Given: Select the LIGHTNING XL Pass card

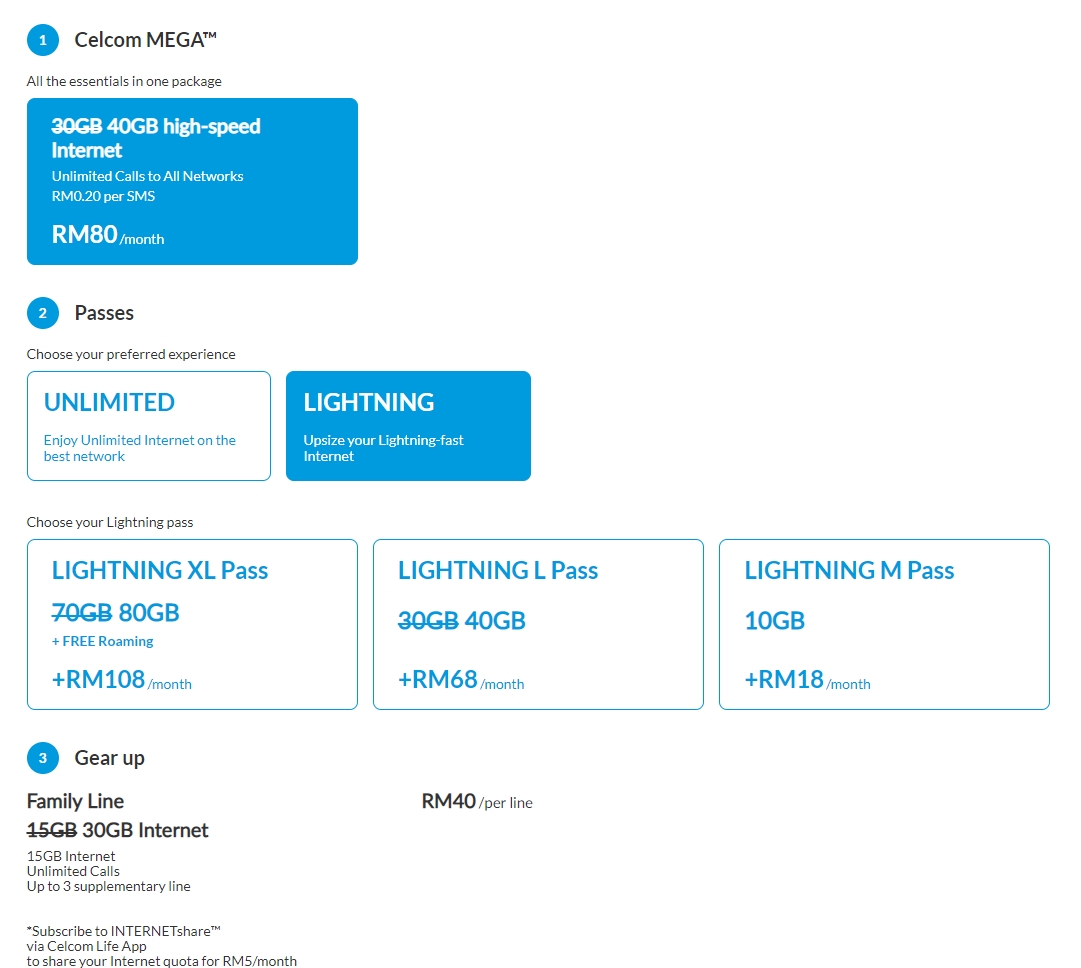Looking at the screenshot, I should pos(192,624).
